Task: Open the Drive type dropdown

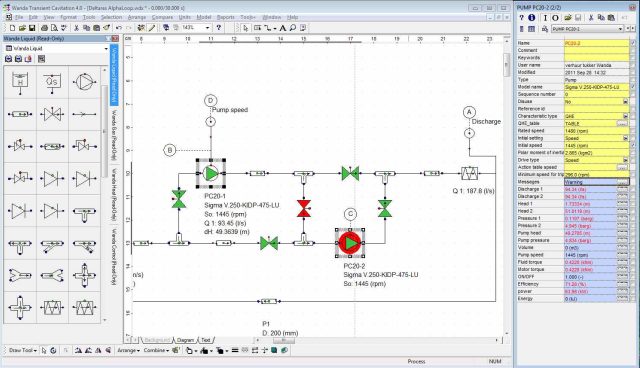Action: click(625, 160)
